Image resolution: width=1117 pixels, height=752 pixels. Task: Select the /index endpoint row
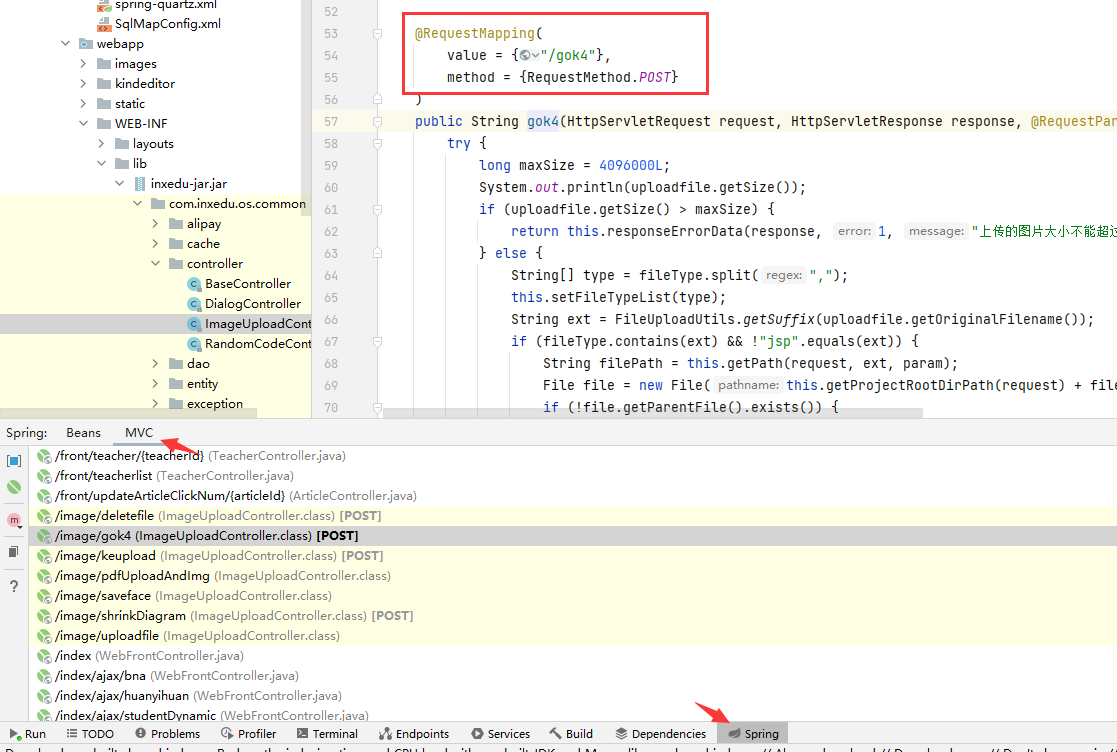[x=573, y=656]
